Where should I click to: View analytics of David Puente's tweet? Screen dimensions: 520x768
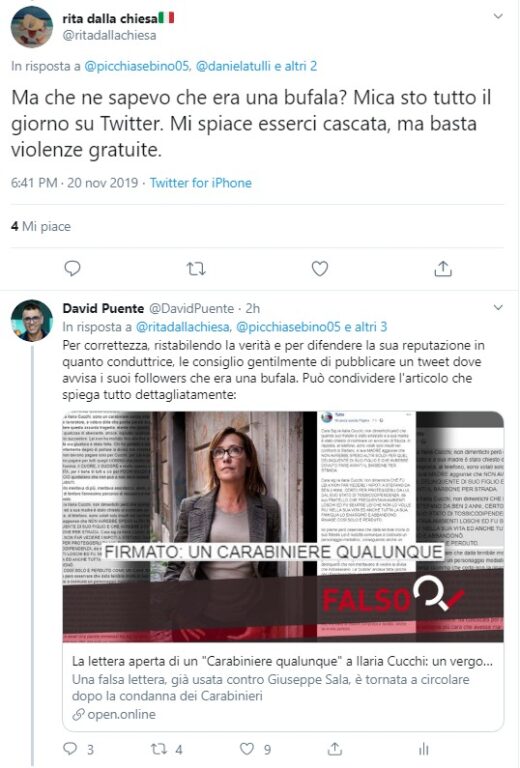pyautogui.click(x=424, y=749)
